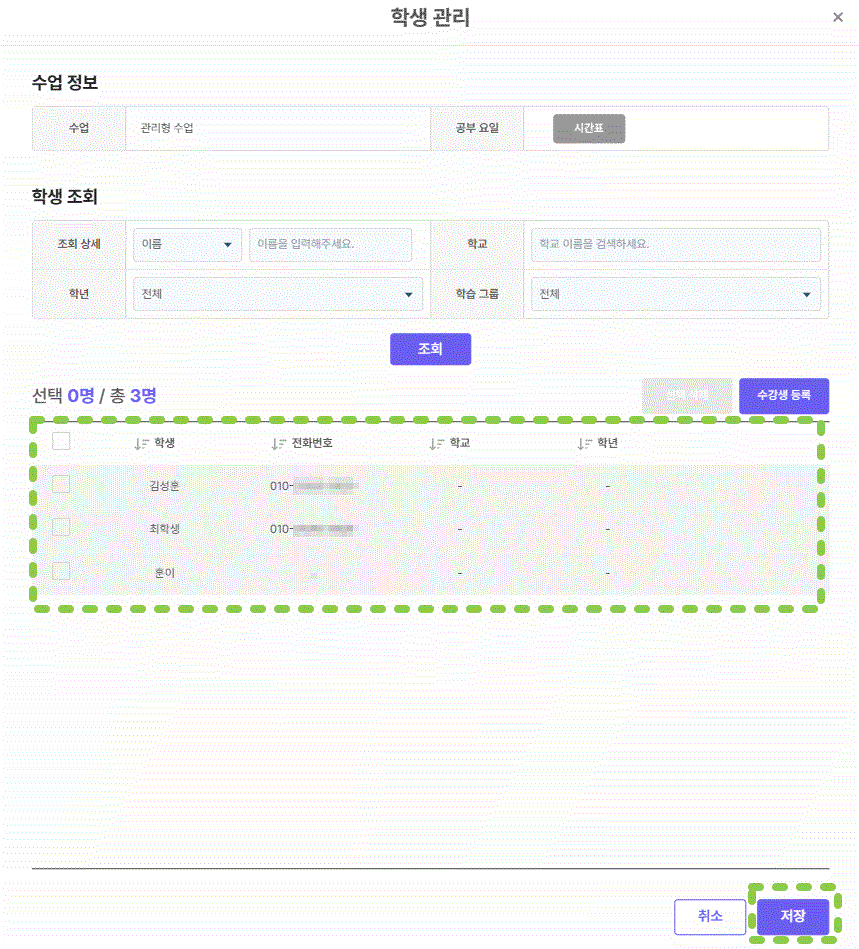This screenshot has width=859, height=949.
Task: Click the greyed button left of 수강생 등록
Action: pos(686,396)
